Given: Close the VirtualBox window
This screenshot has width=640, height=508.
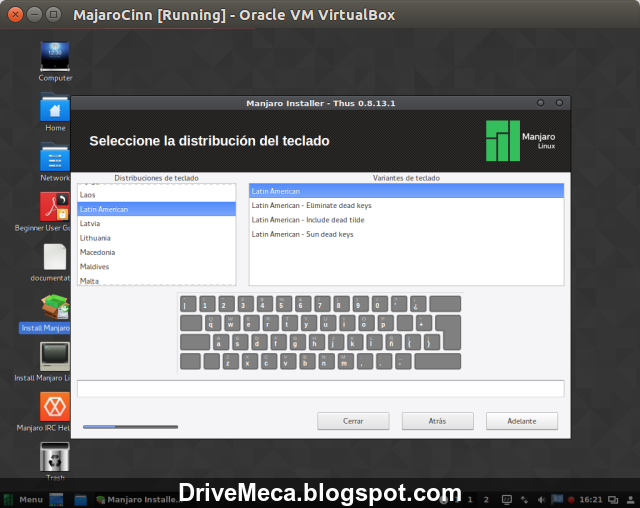Looking at the screenshot, I should [16, 15].
